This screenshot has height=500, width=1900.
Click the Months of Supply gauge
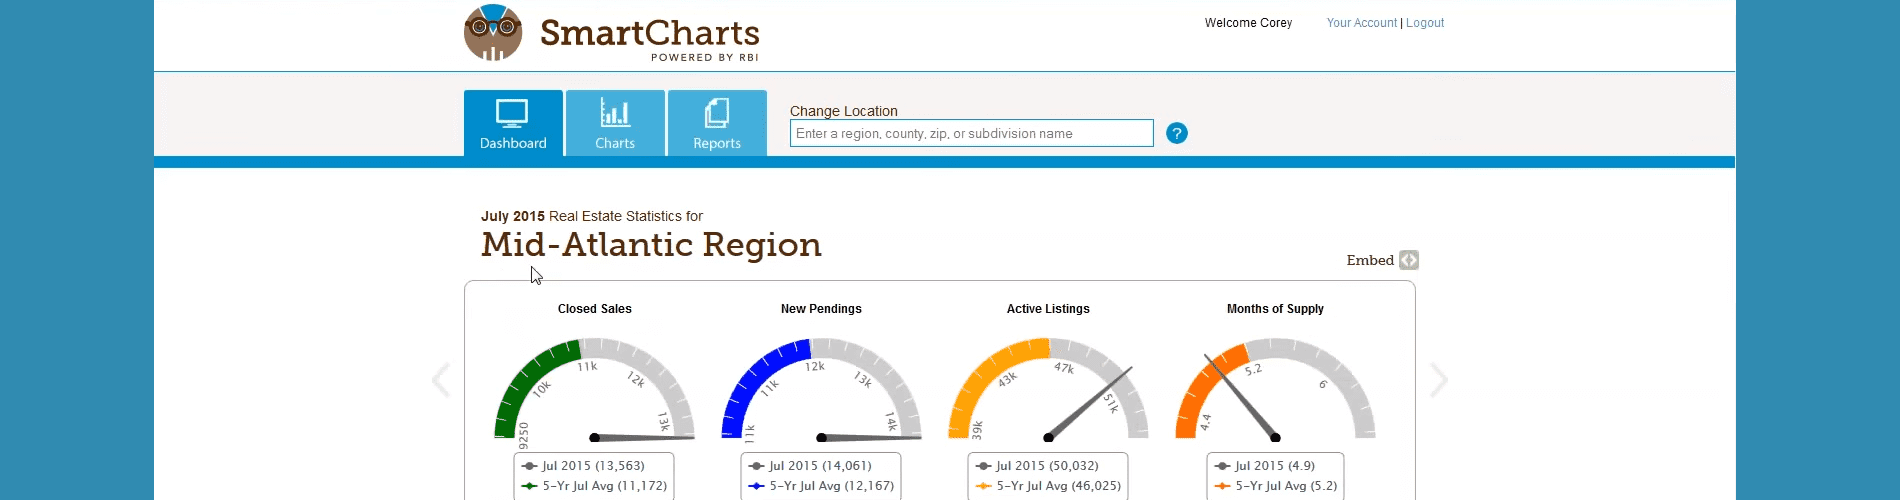coord(1275,389)
